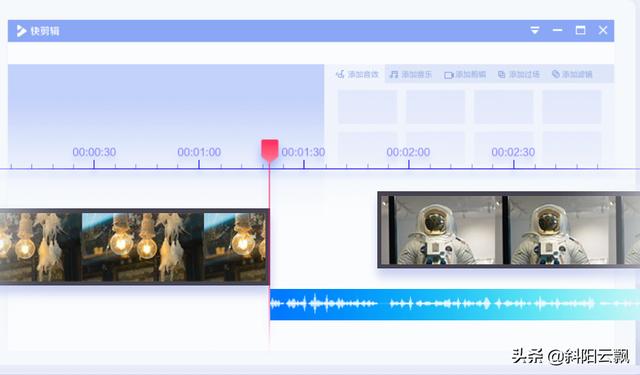Screen dimensions: 640x375
Task: Minimize the 快剪辑 window
Action: pyautogui.click(x=558, y=30)
